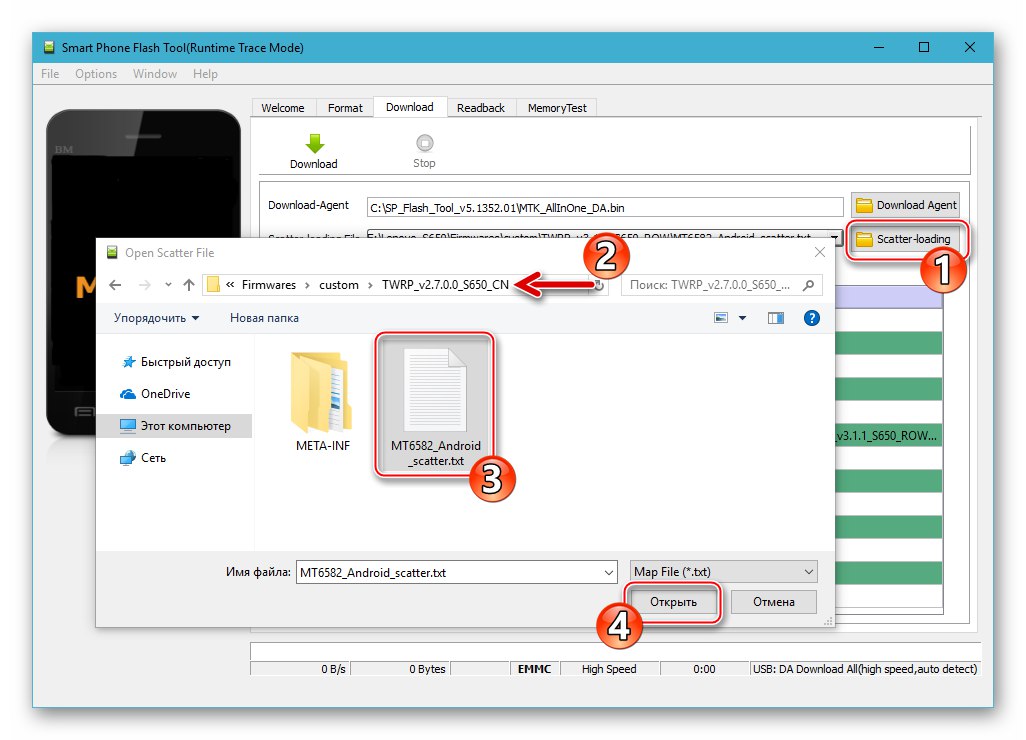Open the Options menu
Image resolution: width=1026 pixels, height=740 pixels.
coord(96,74)
